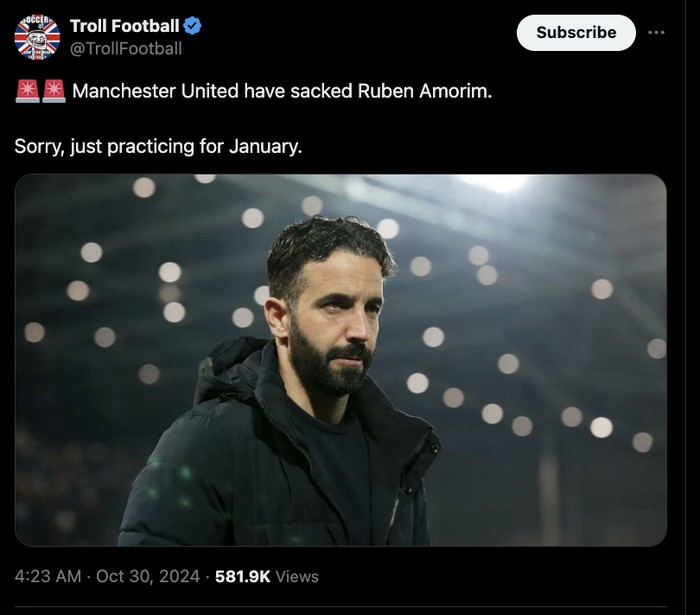Image resolution: width=700 pixels, height=615 pixels.
Task: Click the blue verified badge
Action: tap(194, 26)
